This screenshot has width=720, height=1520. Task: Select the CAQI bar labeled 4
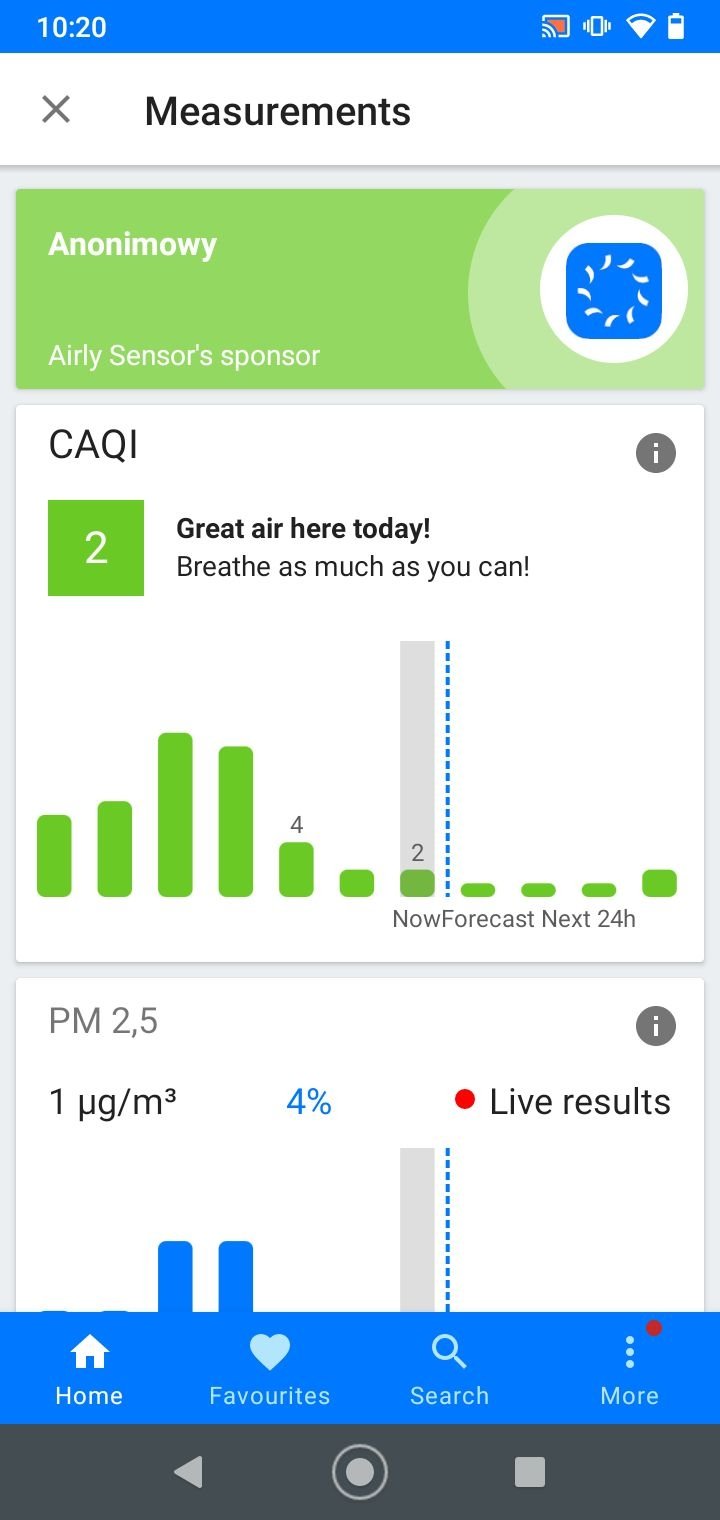(x=296, y=868)
